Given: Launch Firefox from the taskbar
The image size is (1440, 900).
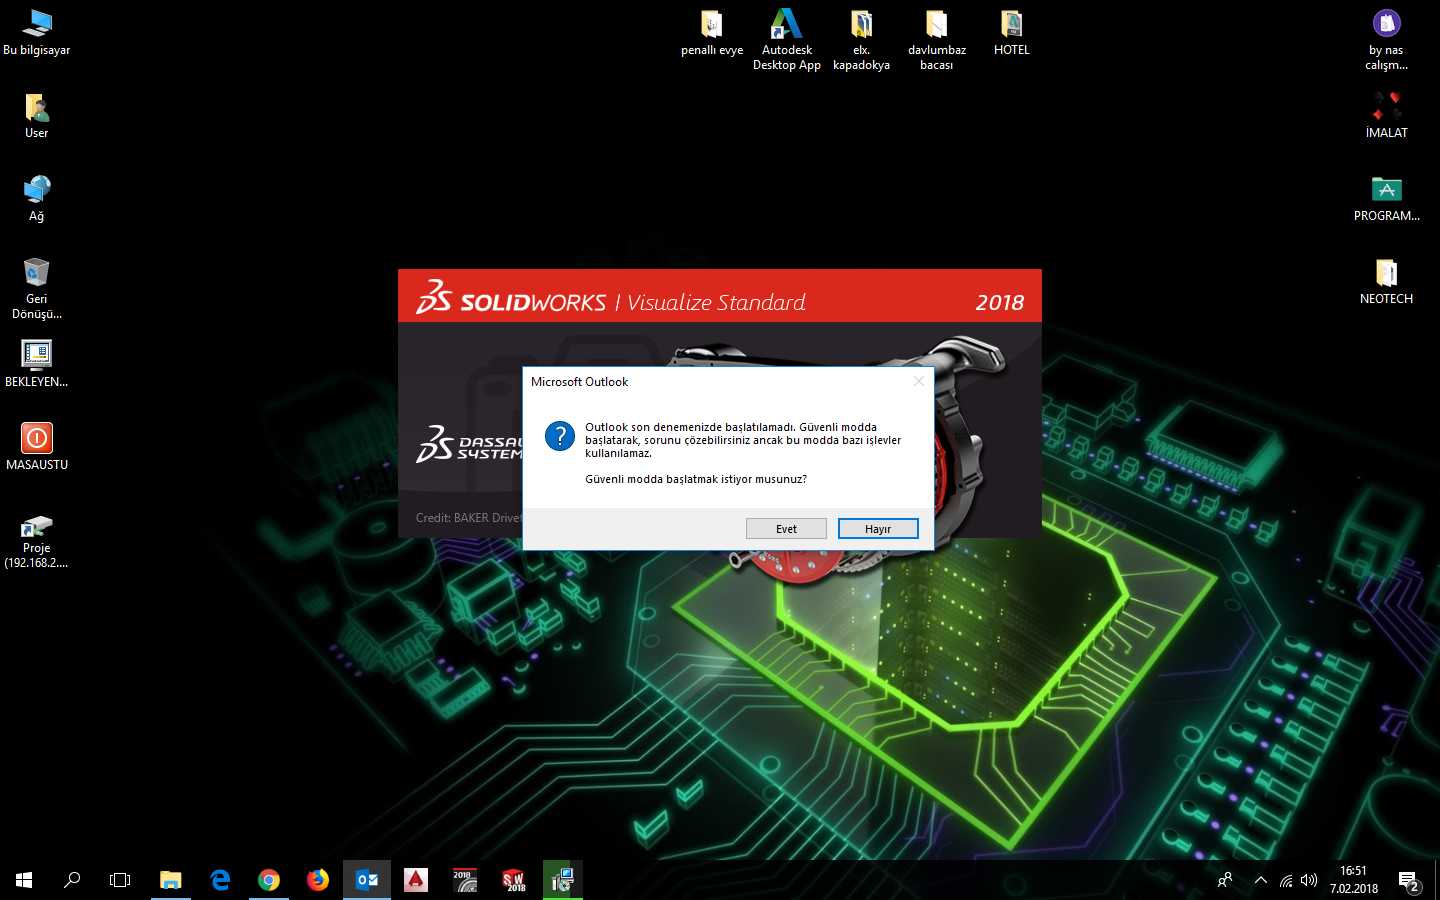Looking at the screenshot, I should pos(318,880).
